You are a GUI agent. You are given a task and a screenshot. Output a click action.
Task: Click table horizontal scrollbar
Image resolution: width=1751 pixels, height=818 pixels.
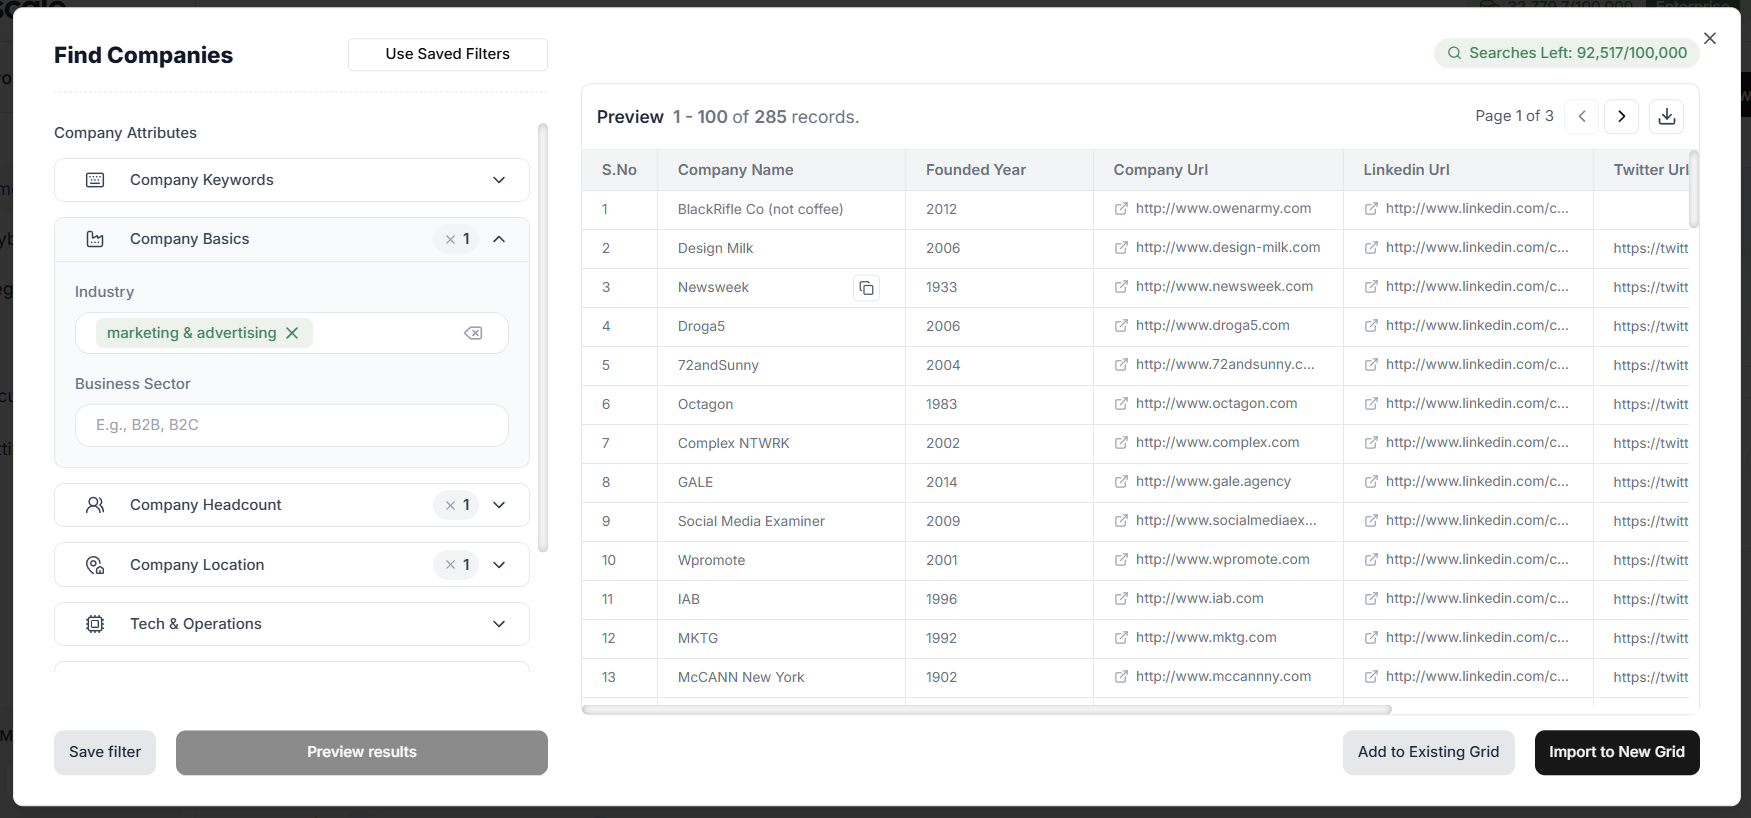pos(986,710)
